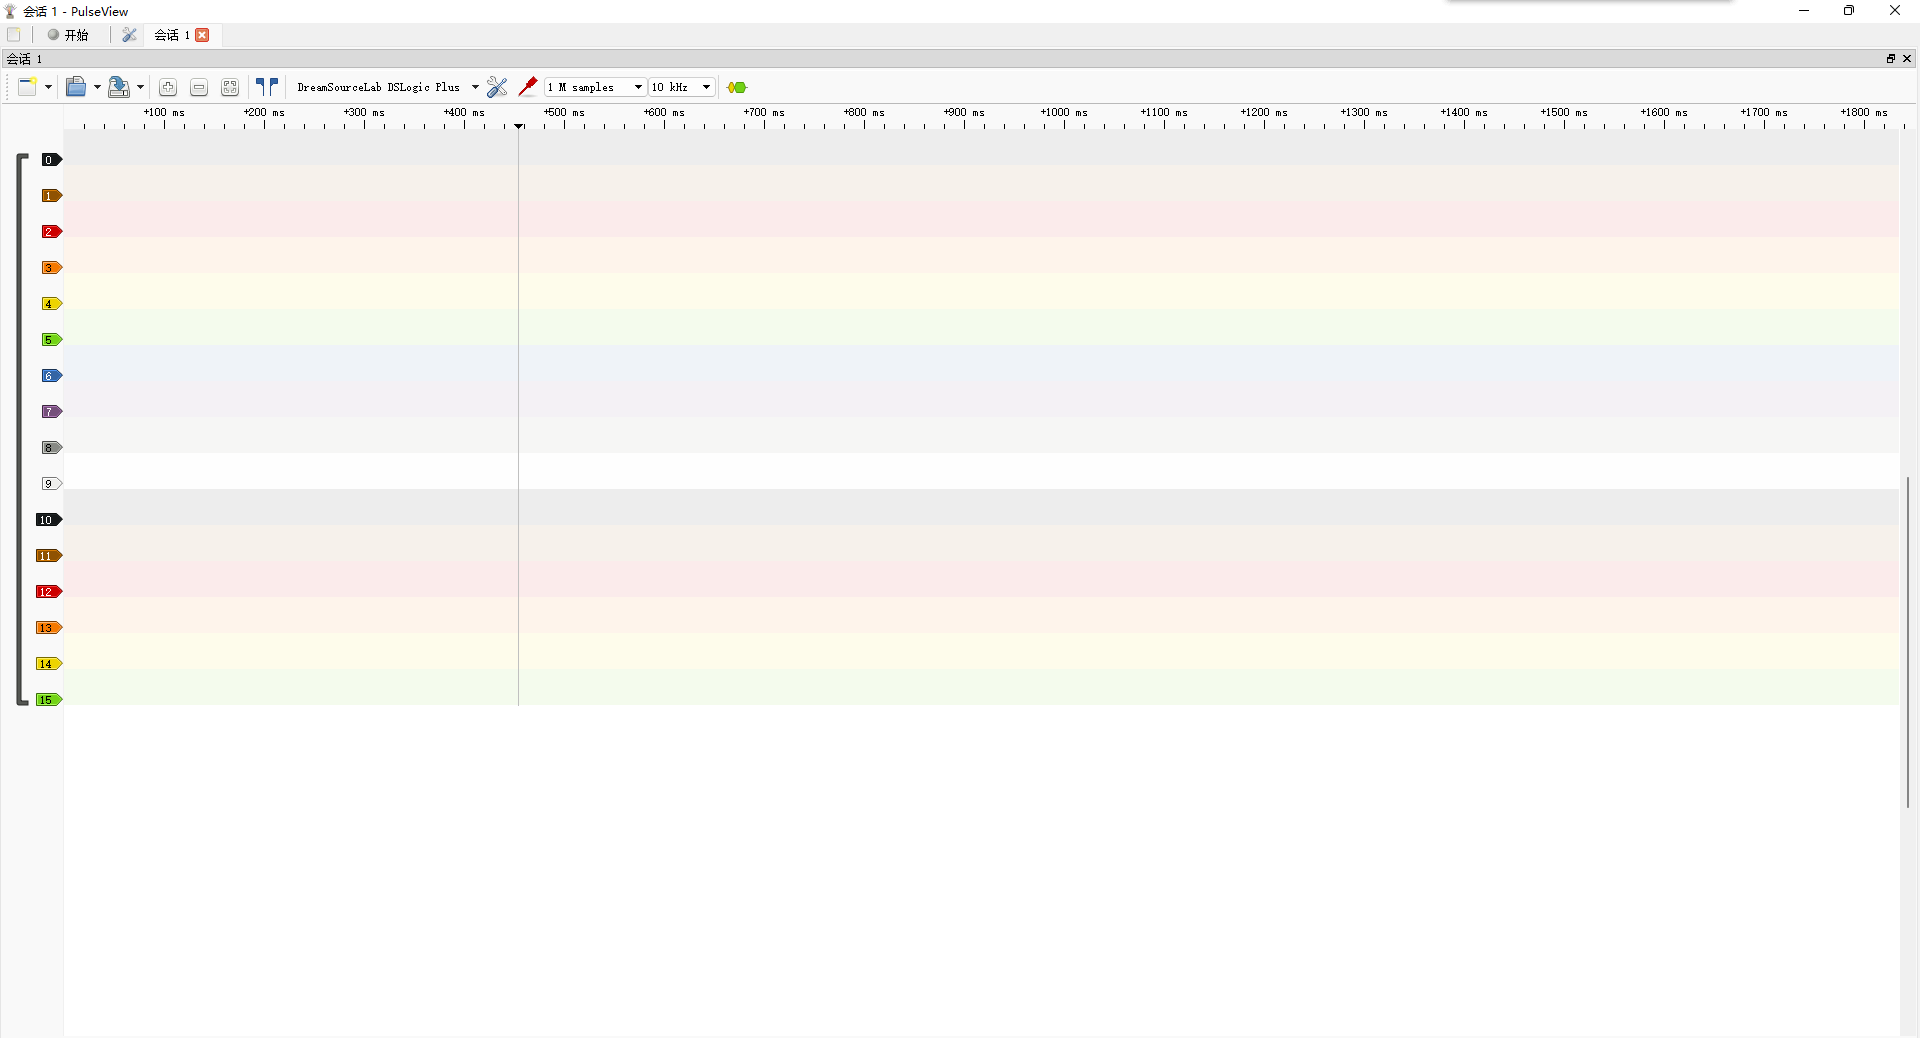Zoom out on the timeline
This screenshot has width=1920, height=1038.
199,87
